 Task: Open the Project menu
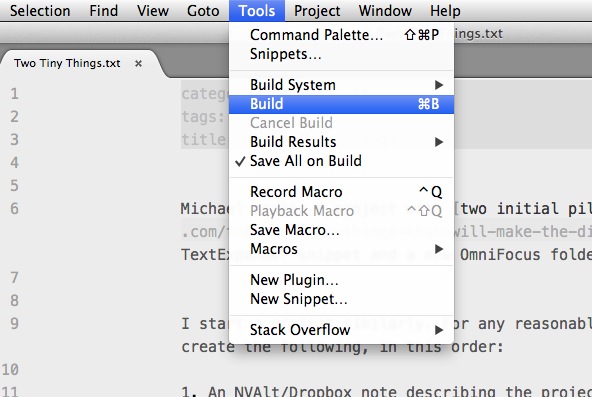coord(317,11)
